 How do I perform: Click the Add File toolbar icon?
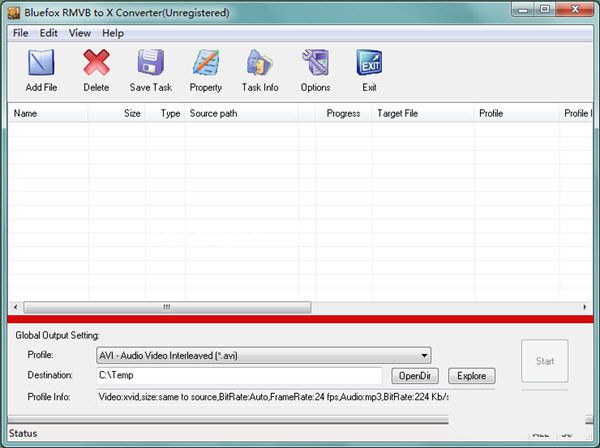click(x=41, y=62)
